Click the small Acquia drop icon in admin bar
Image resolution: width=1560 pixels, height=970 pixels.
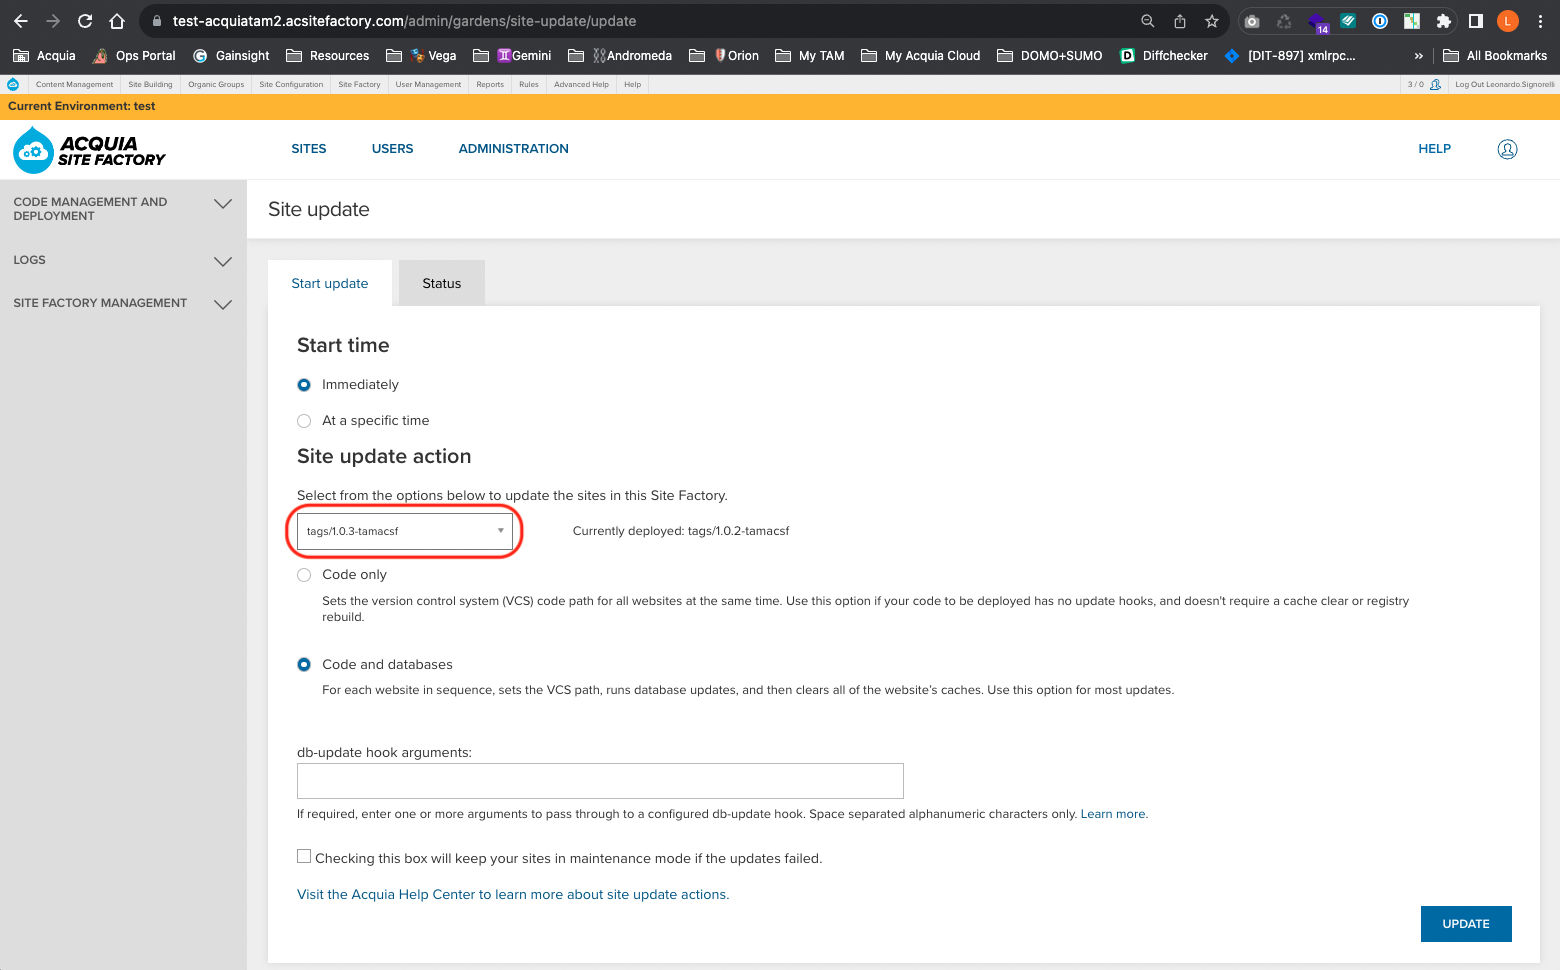coord(13,84)
